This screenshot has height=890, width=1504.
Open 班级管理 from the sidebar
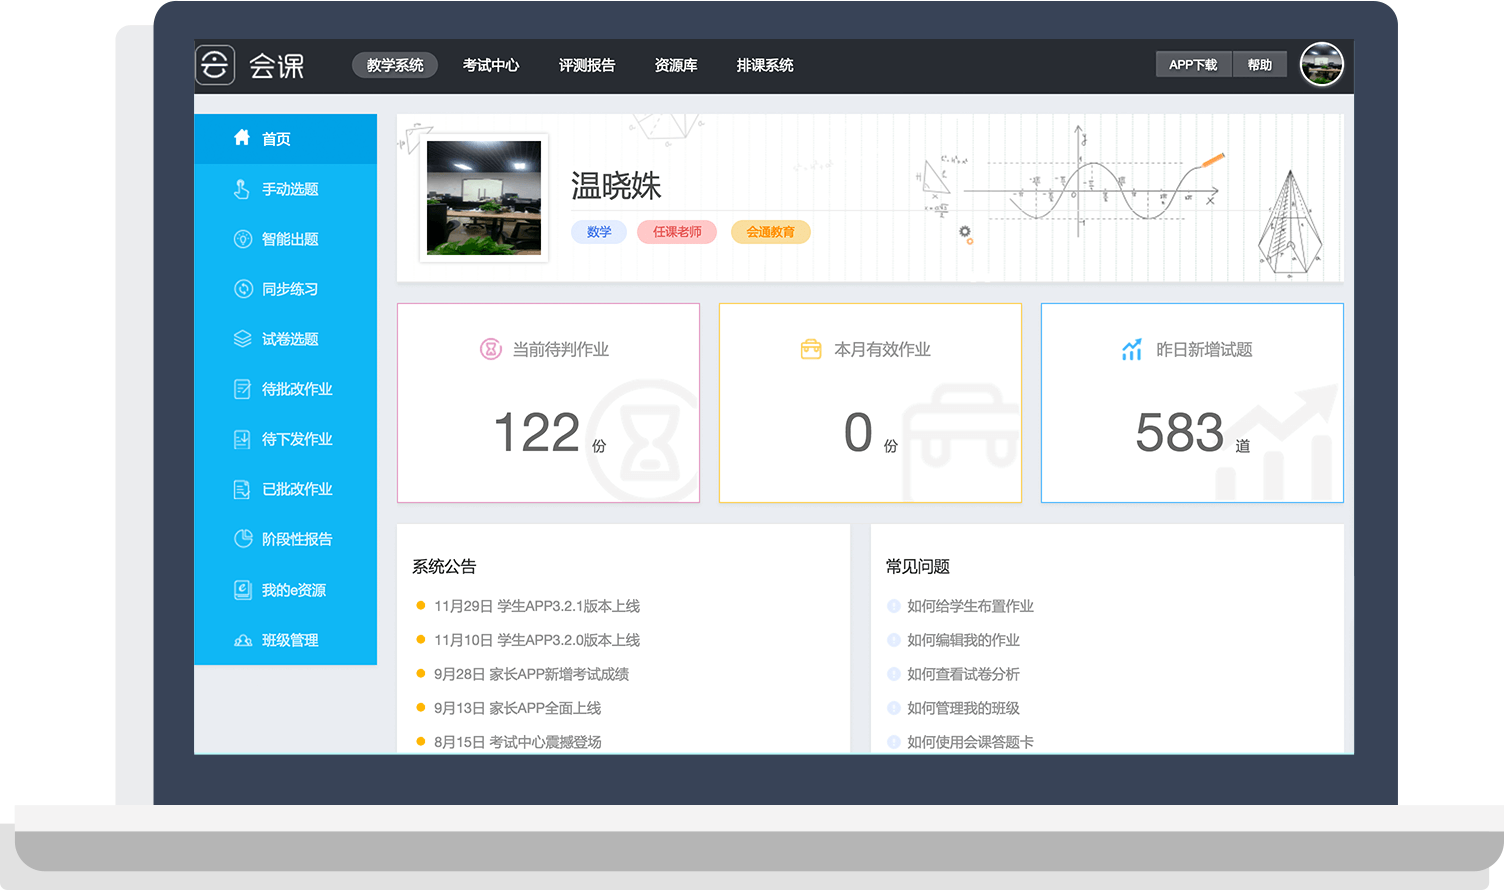[x=285, y=640]
